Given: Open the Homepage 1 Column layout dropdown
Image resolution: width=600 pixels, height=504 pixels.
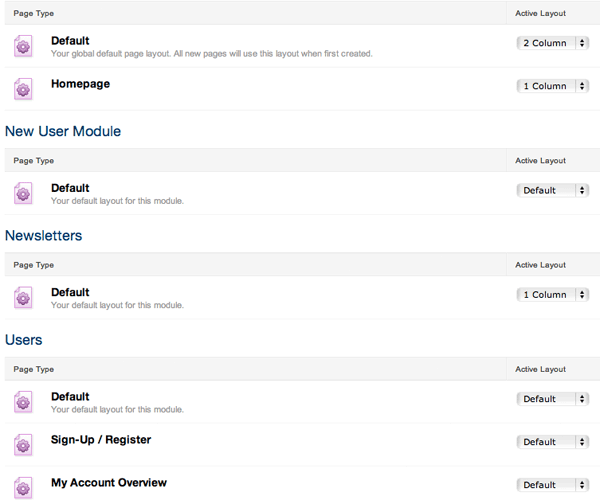Looking at the screenshot, I should 553,86.
